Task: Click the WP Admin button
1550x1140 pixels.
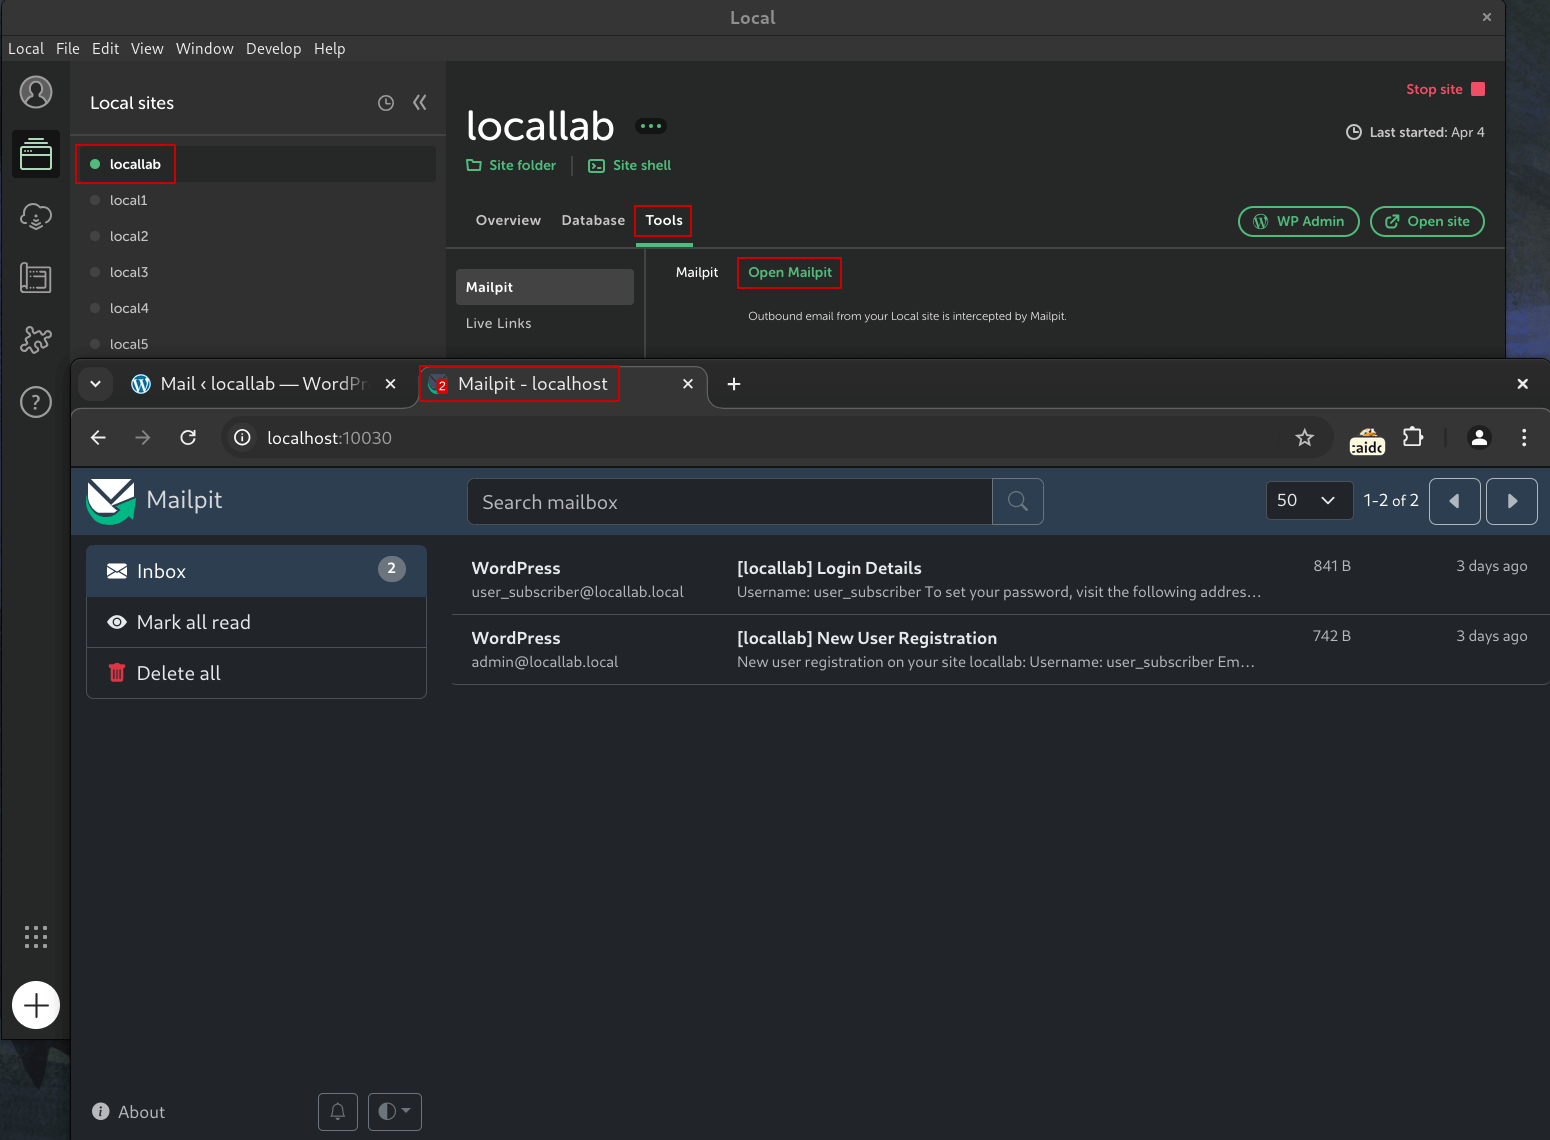Action: 1298,221
